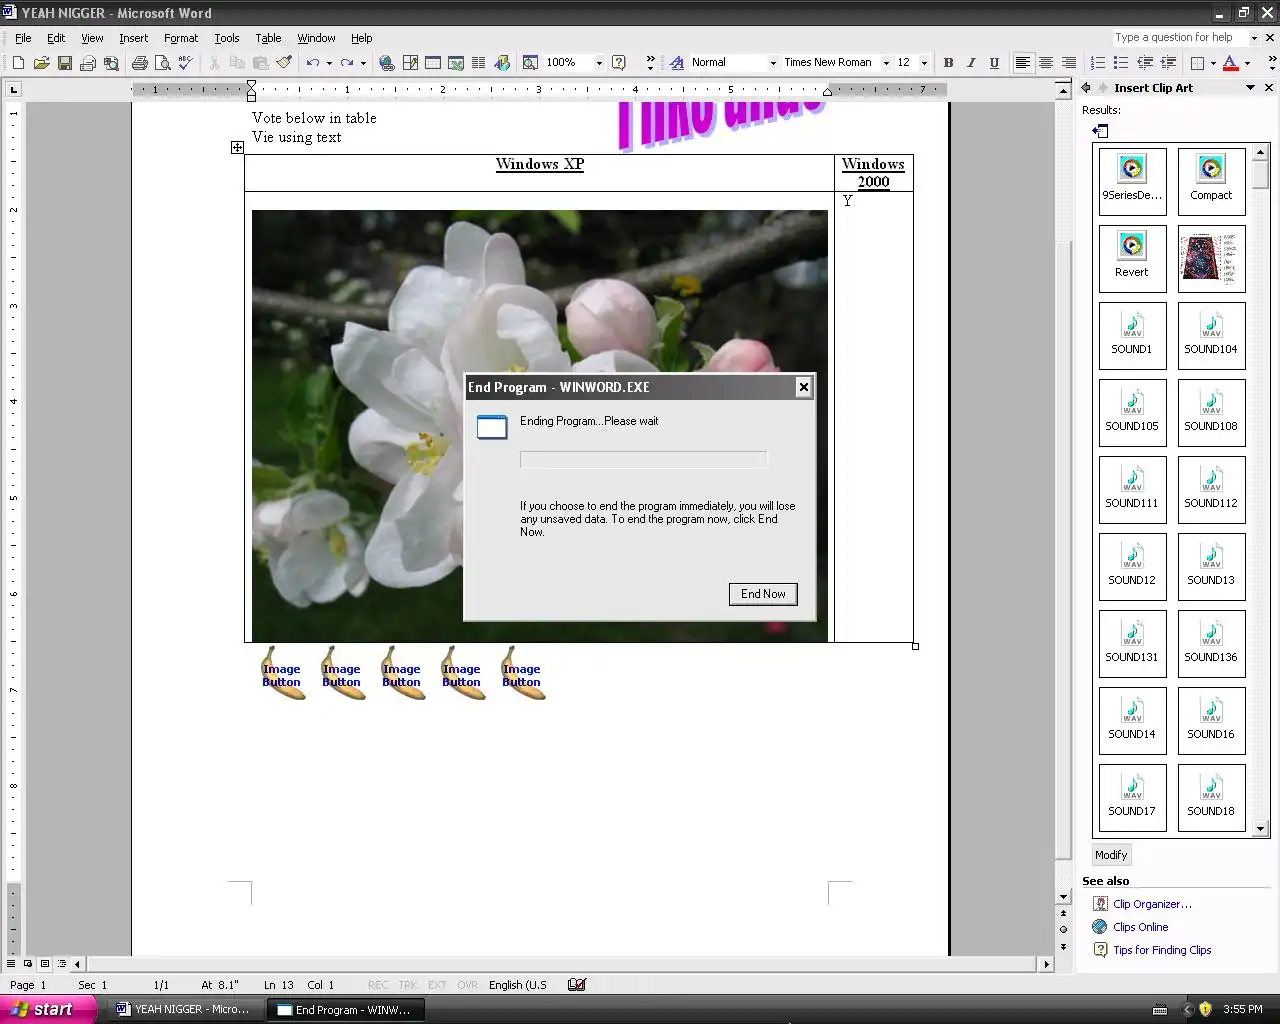The height and width of the screenshot is (1024, 1280).
Task: Open Styles and Formatting pane icon
Action: [x=675, y=63]
